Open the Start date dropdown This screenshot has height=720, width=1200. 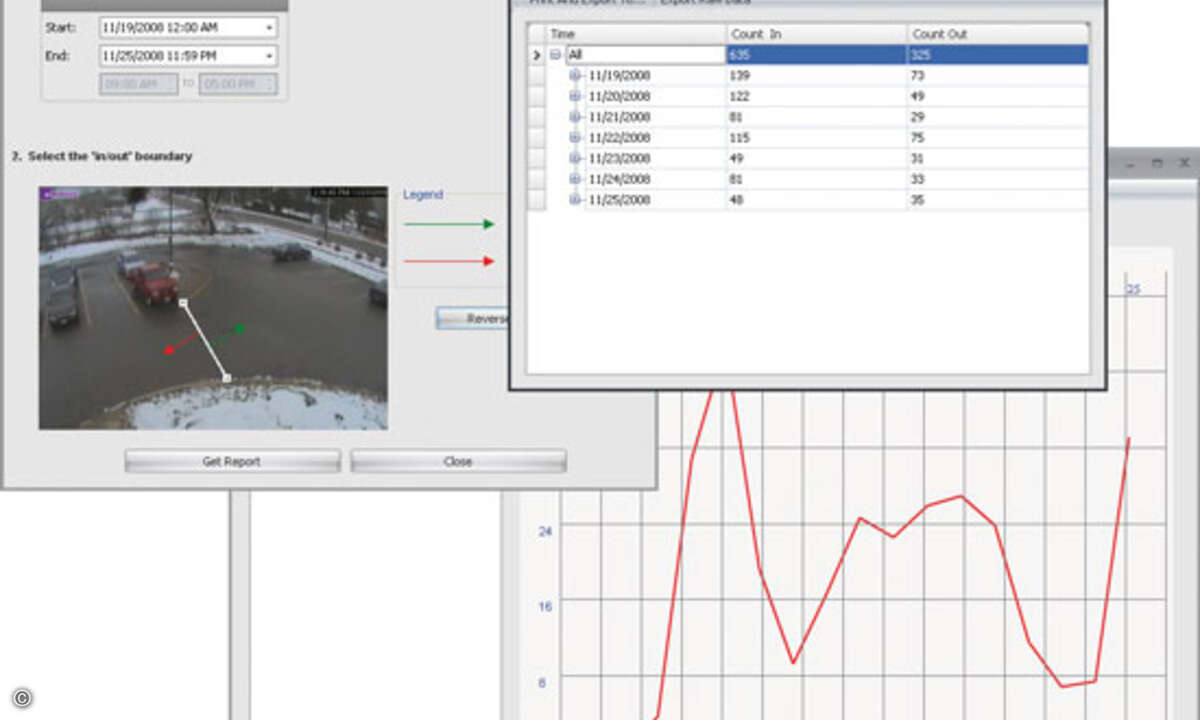coord(270,27)
